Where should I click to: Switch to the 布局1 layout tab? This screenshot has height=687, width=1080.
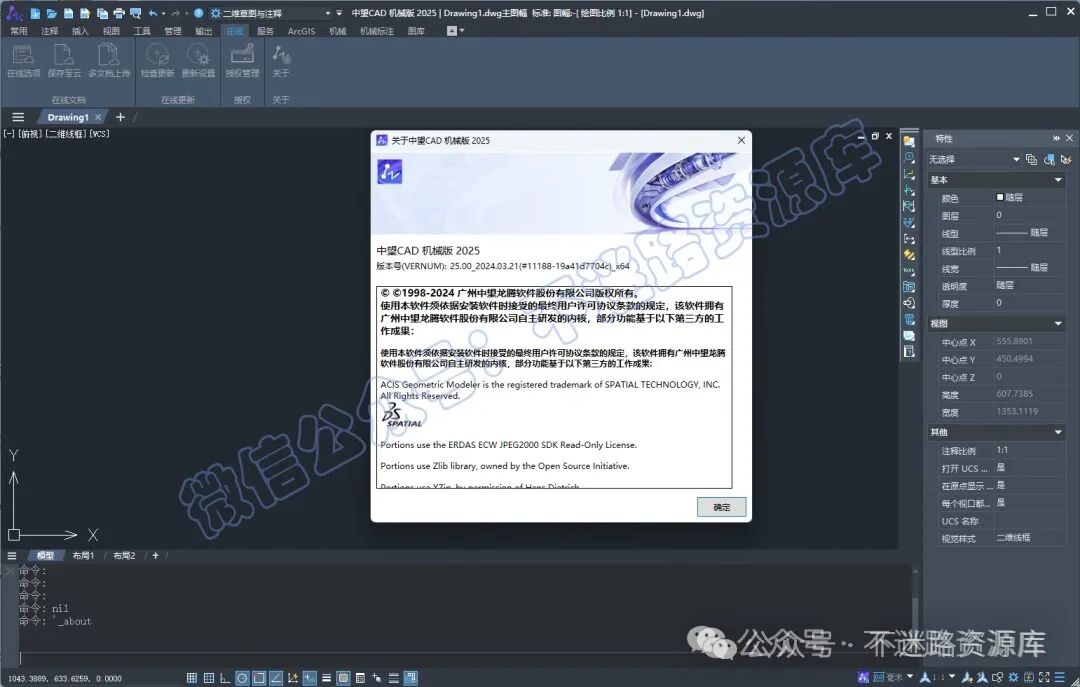83,555
